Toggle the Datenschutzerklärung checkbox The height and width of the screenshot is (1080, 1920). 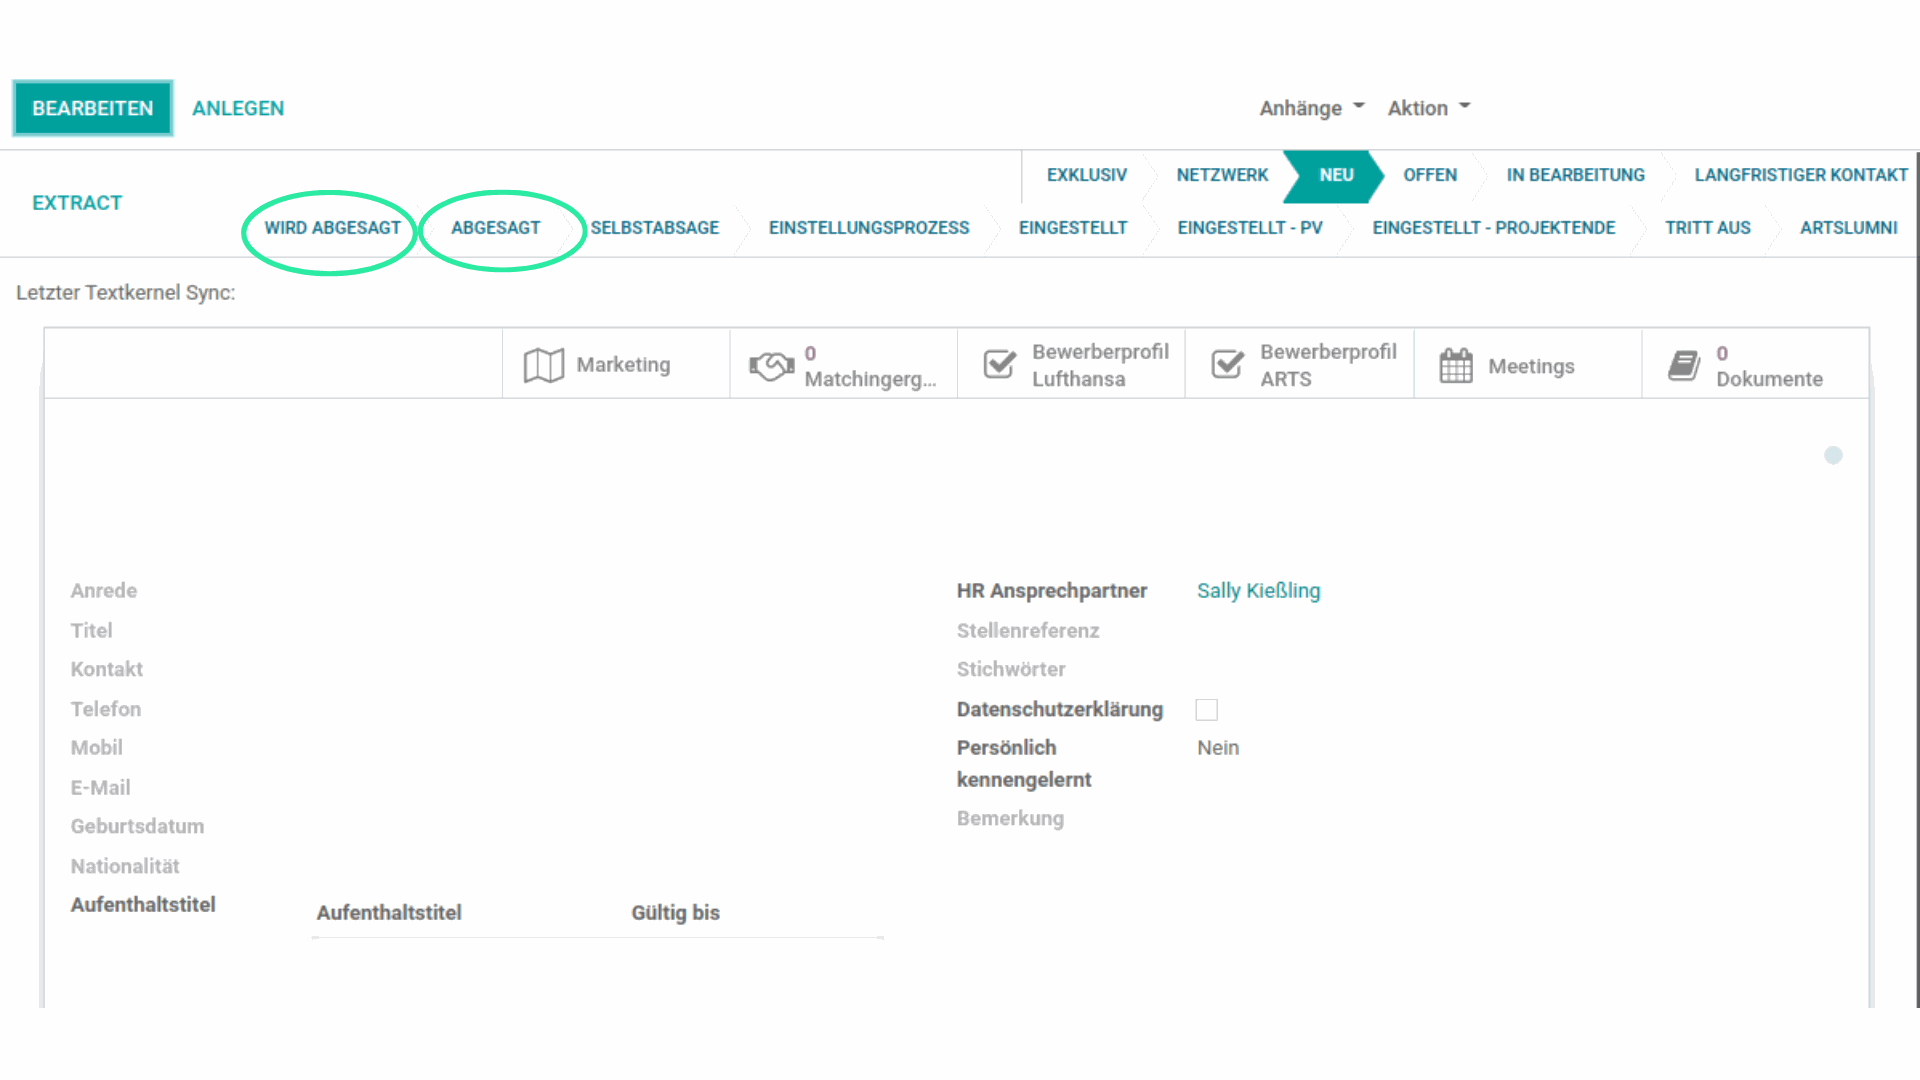pyautogui.click(x=1207, y=710)
